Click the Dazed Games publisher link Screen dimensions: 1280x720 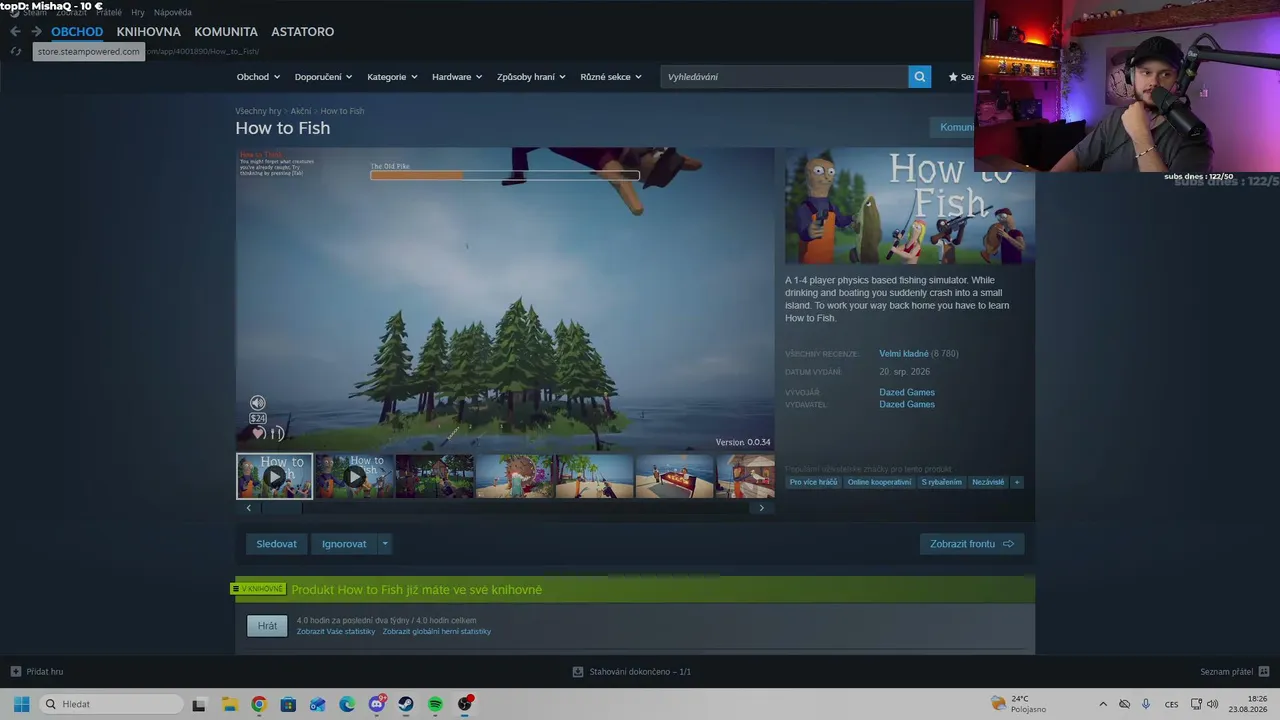[907, 404]
